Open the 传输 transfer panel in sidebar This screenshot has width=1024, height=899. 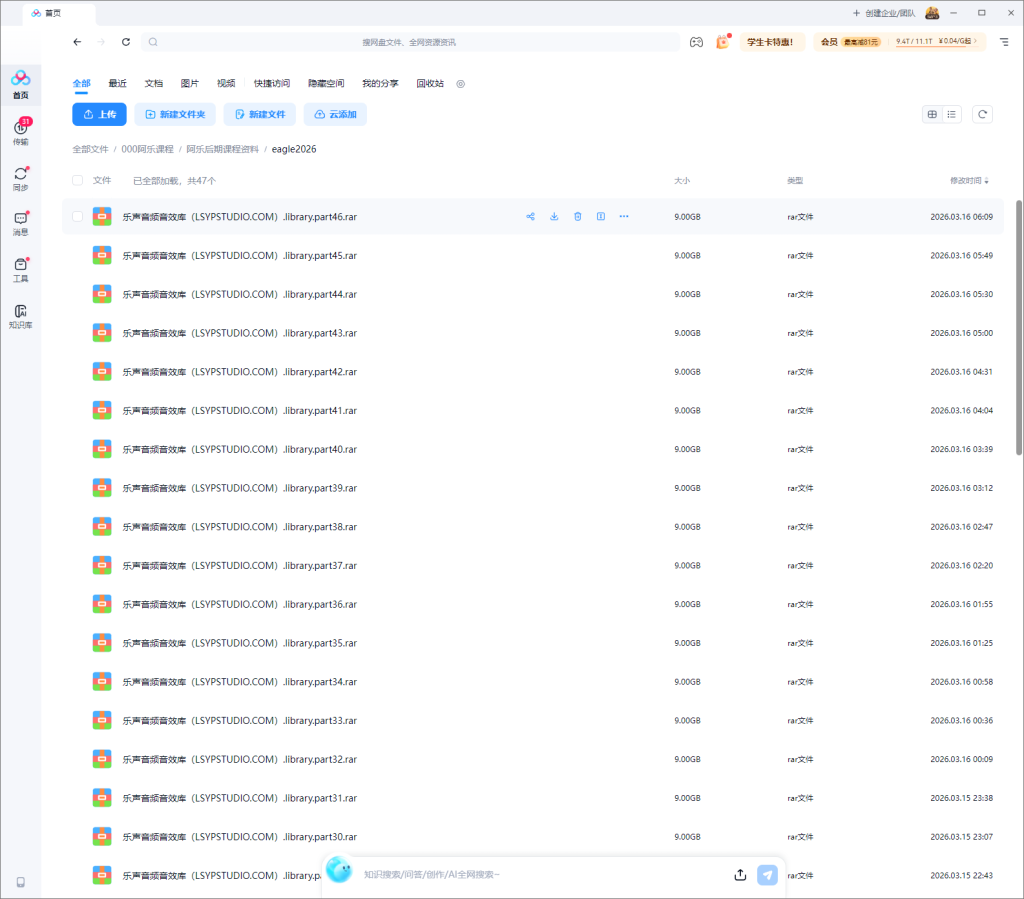tap(20, 132)
